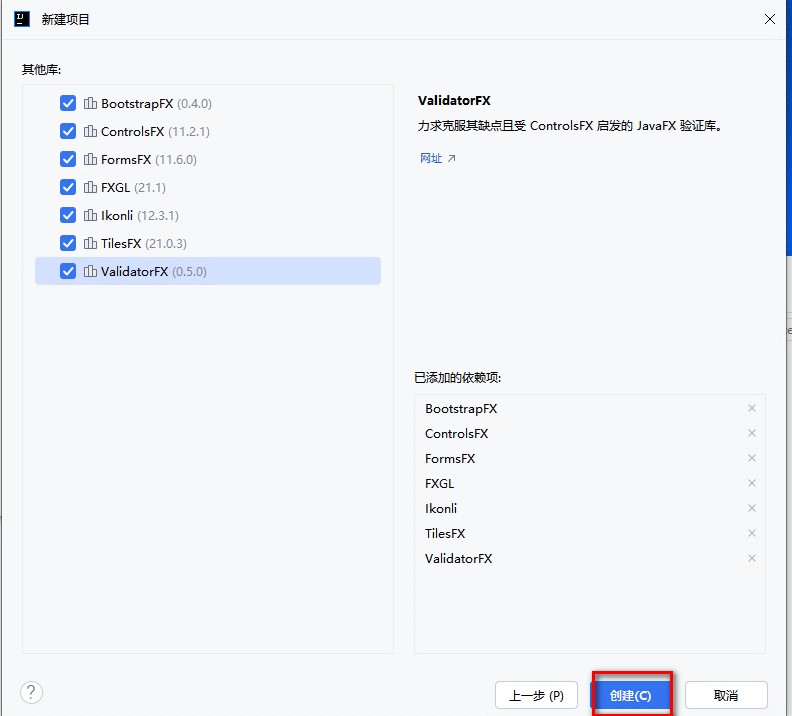Close the 新建项目 dialog window
Image resolution: width=792 pixels, height=716 pixels.
pos(770,19)
